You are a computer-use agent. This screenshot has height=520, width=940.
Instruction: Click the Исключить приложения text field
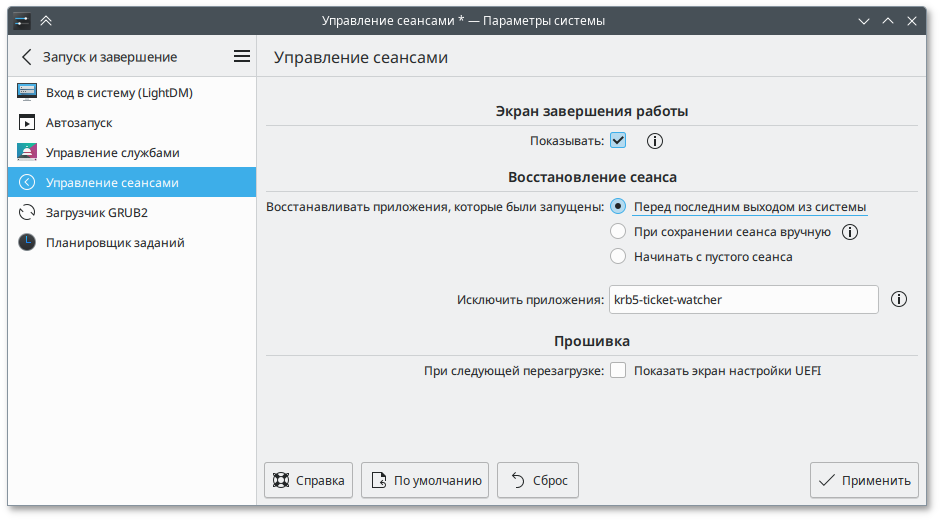tap(743, 299)
